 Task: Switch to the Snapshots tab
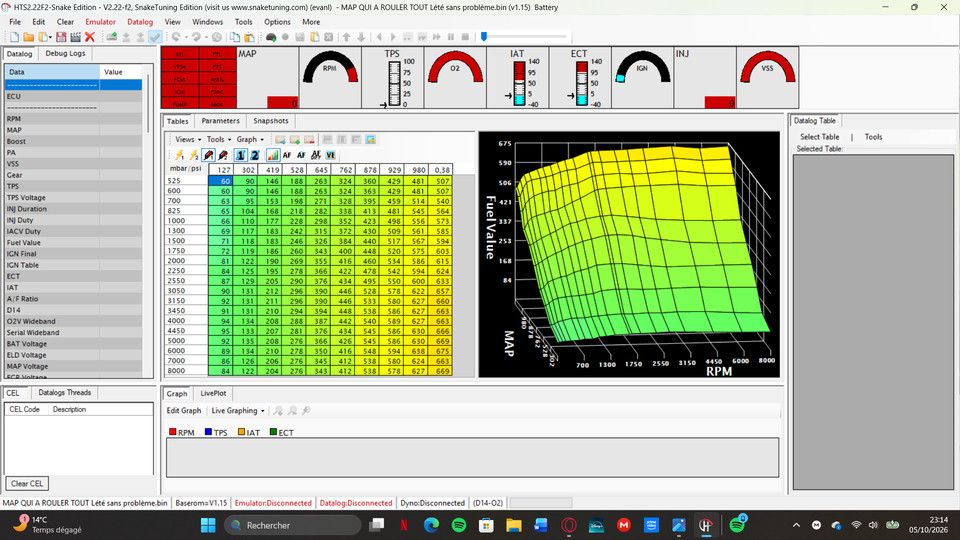pyautogui.click(x=271, y=121)
